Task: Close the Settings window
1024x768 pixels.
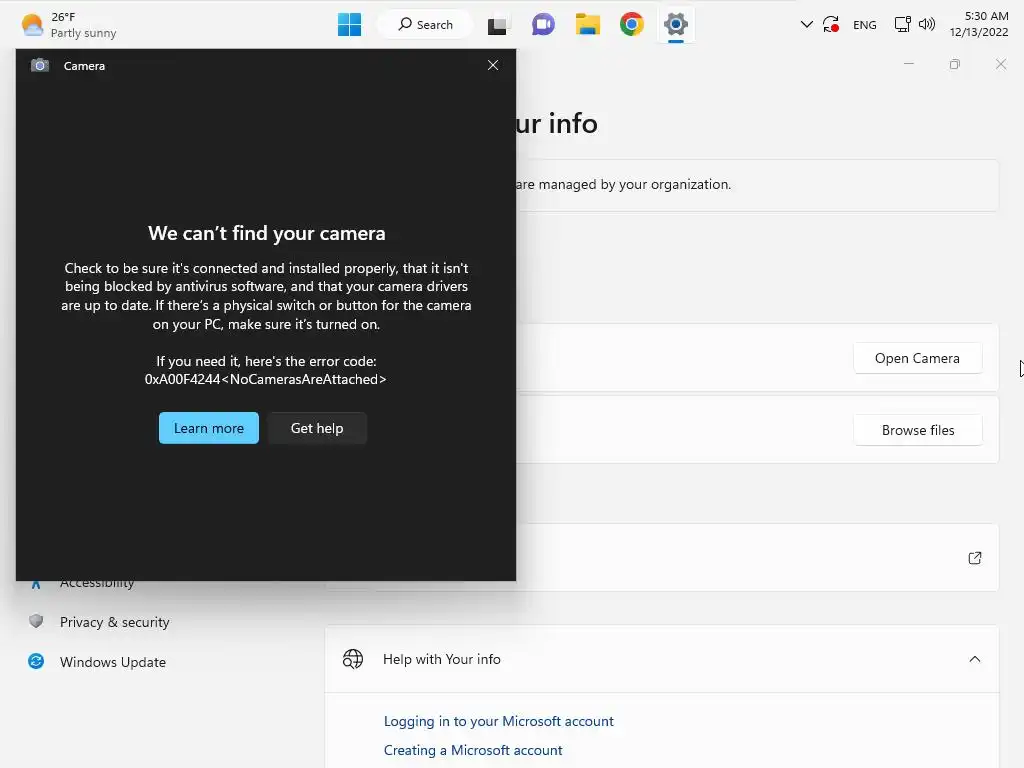Action: click(x=1000, y=64)
